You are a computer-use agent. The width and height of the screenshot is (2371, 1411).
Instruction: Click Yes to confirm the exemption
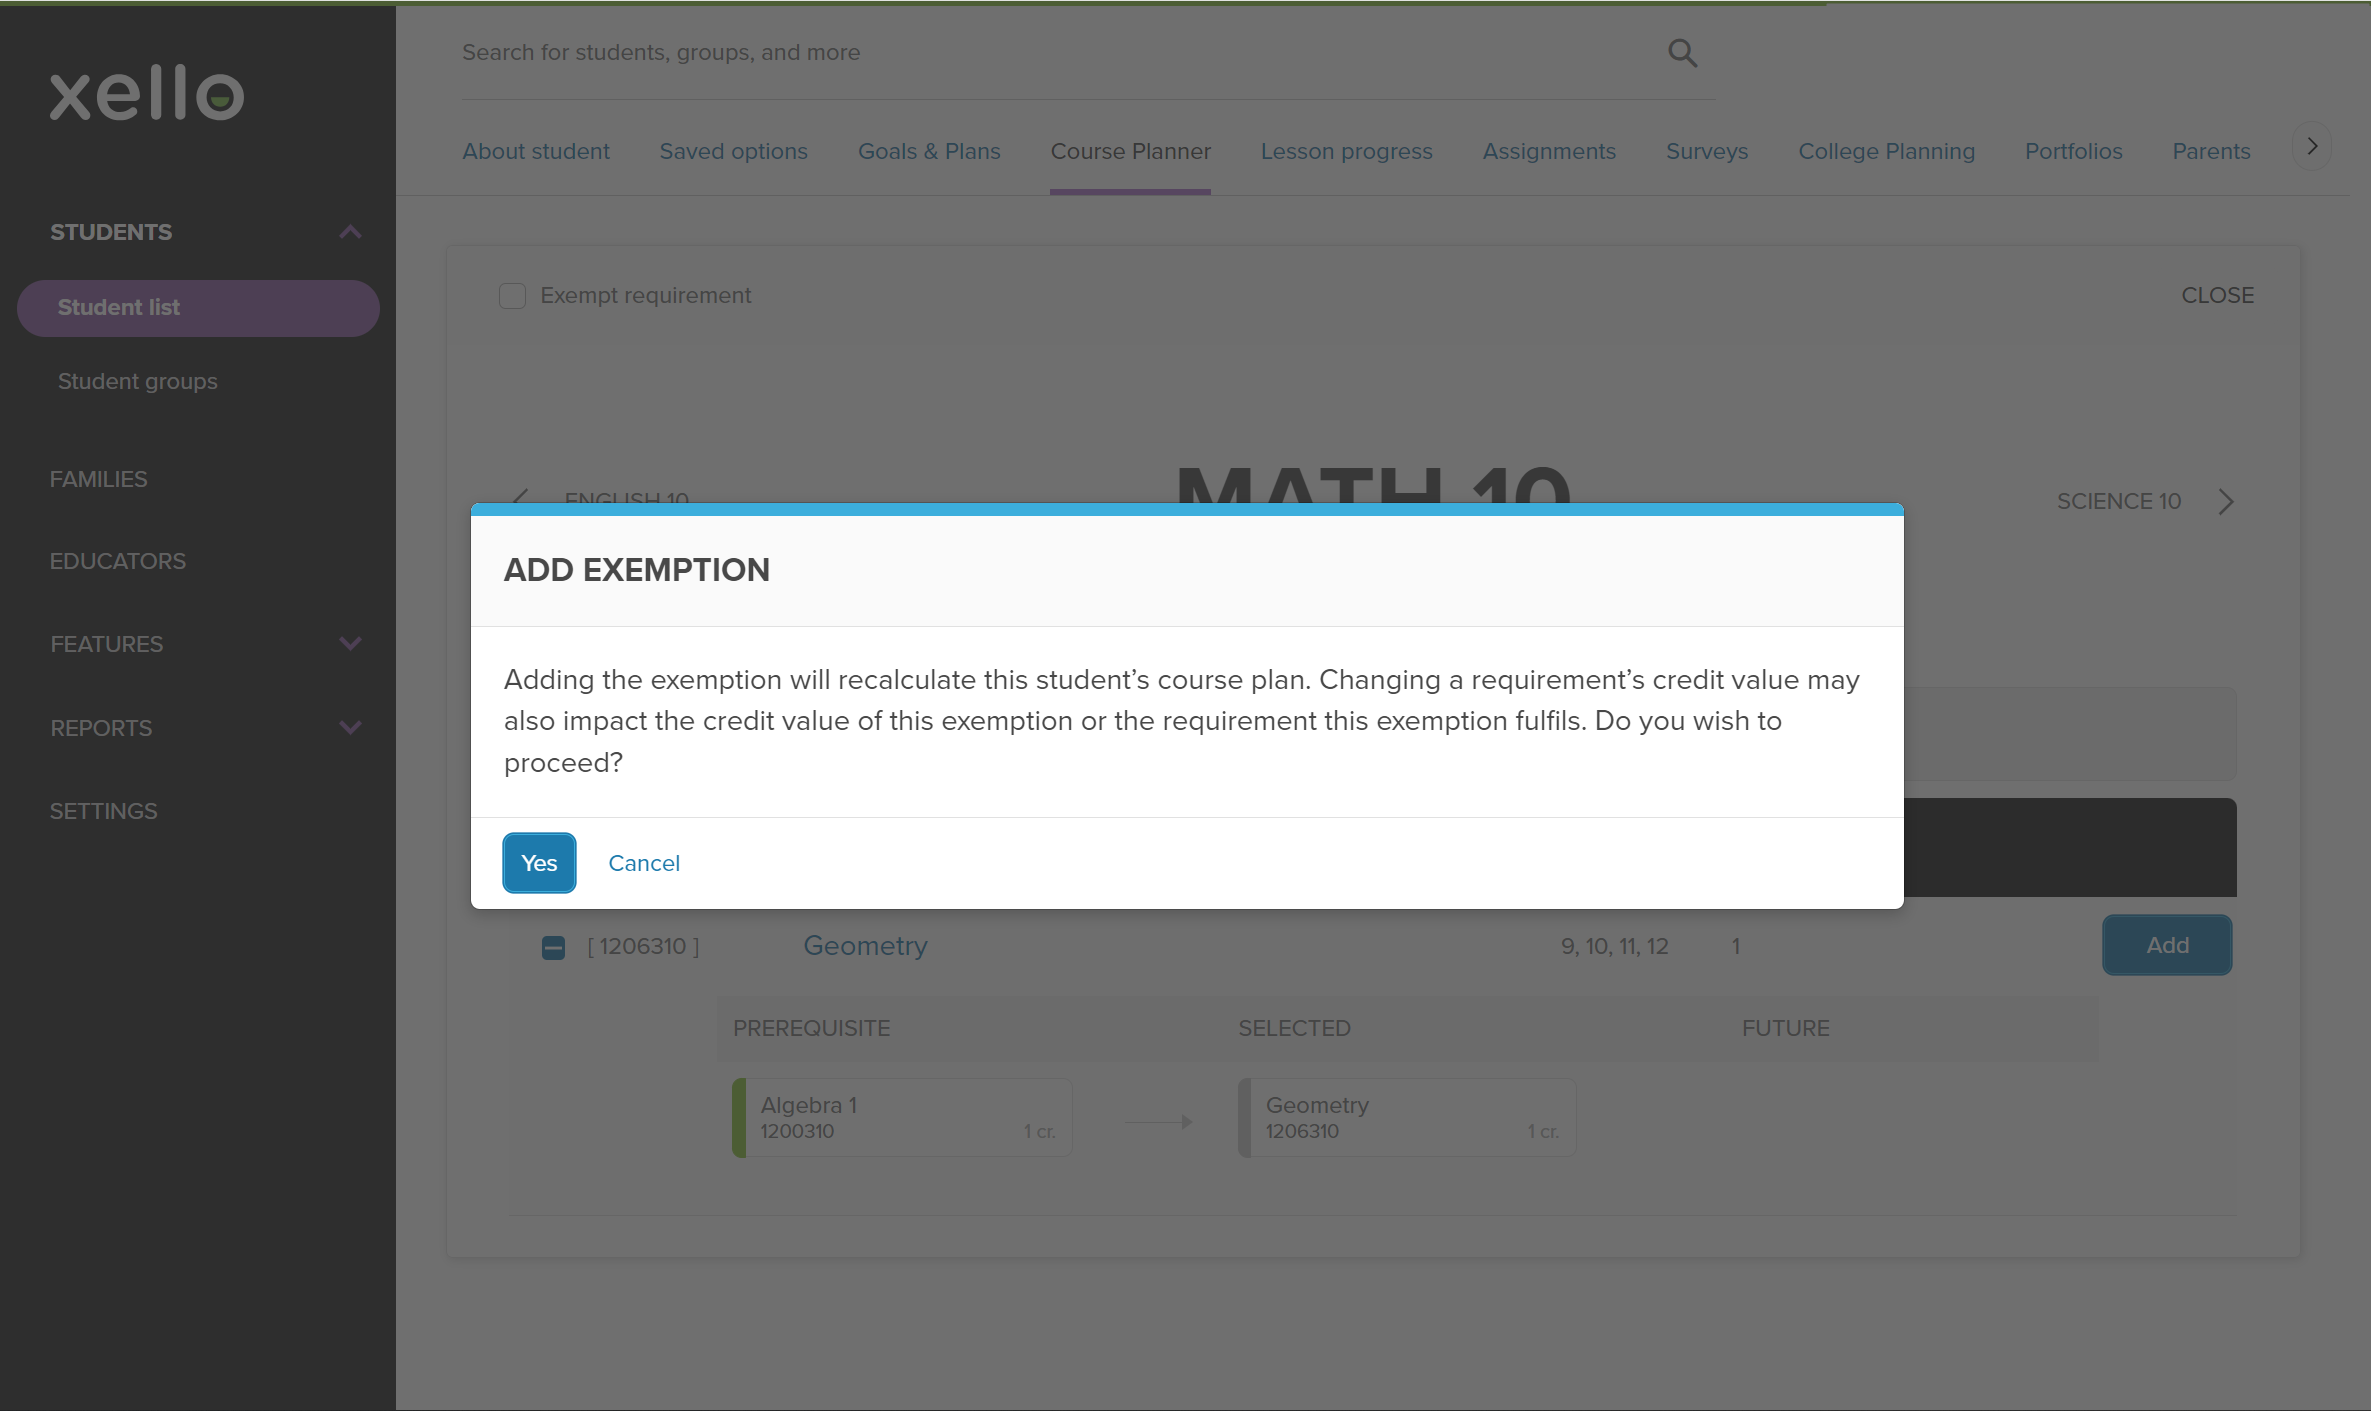(x=539, y=862)
